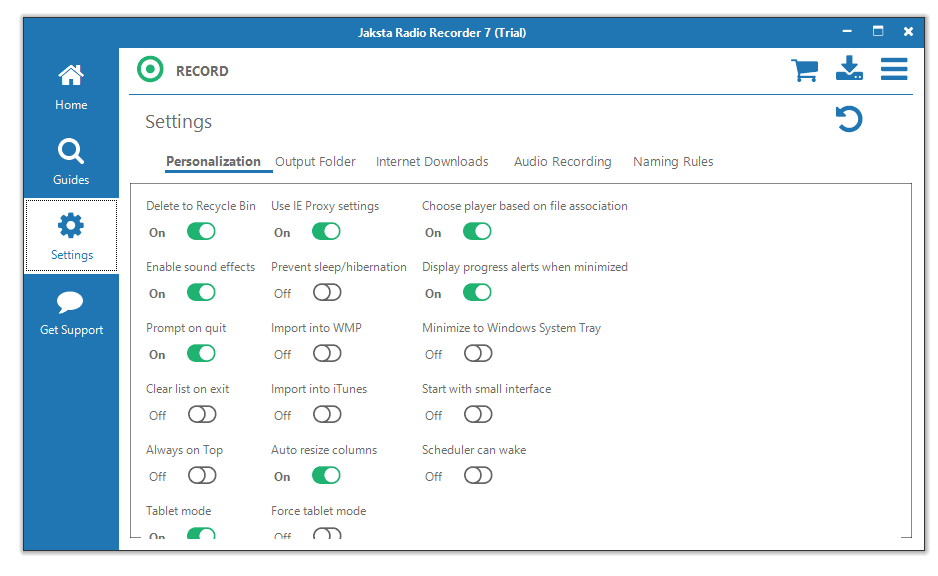
Task: Select the Internet Downloads tab
Action: point(432,162)
